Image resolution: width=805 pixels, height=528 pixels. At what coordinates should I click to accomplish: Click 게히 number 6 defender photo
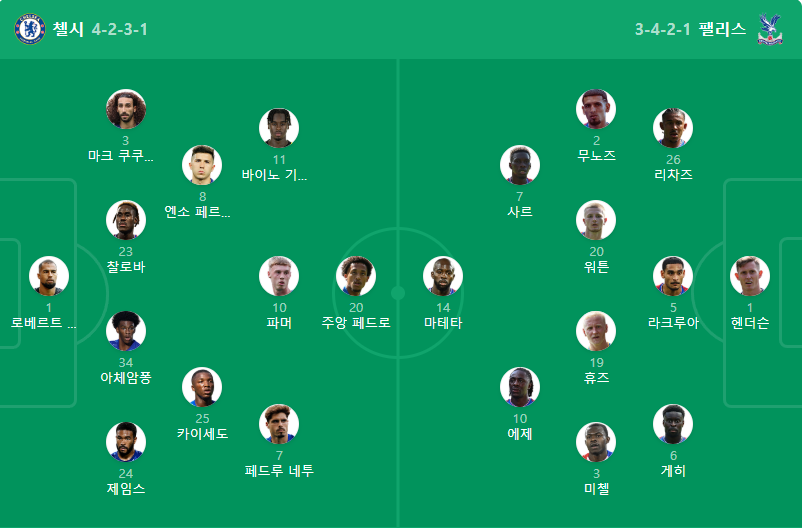pyautogui.click(x=673, y=424)
